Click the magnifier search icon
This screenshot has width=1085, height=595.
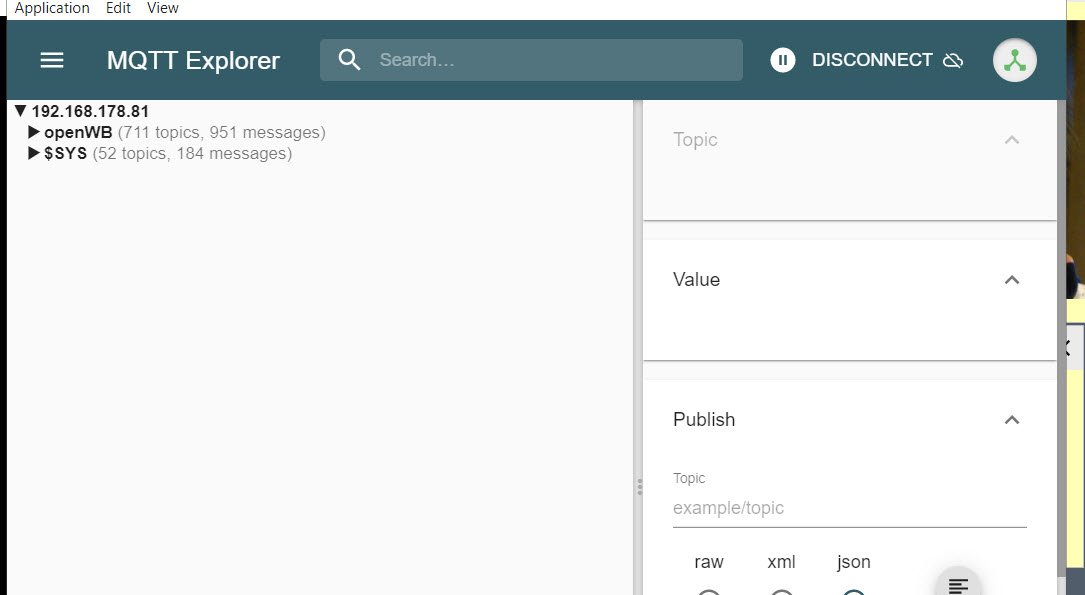349,60
